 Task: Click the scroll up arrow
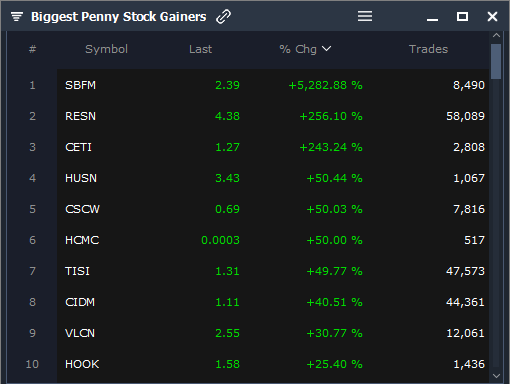pos(496,35)
